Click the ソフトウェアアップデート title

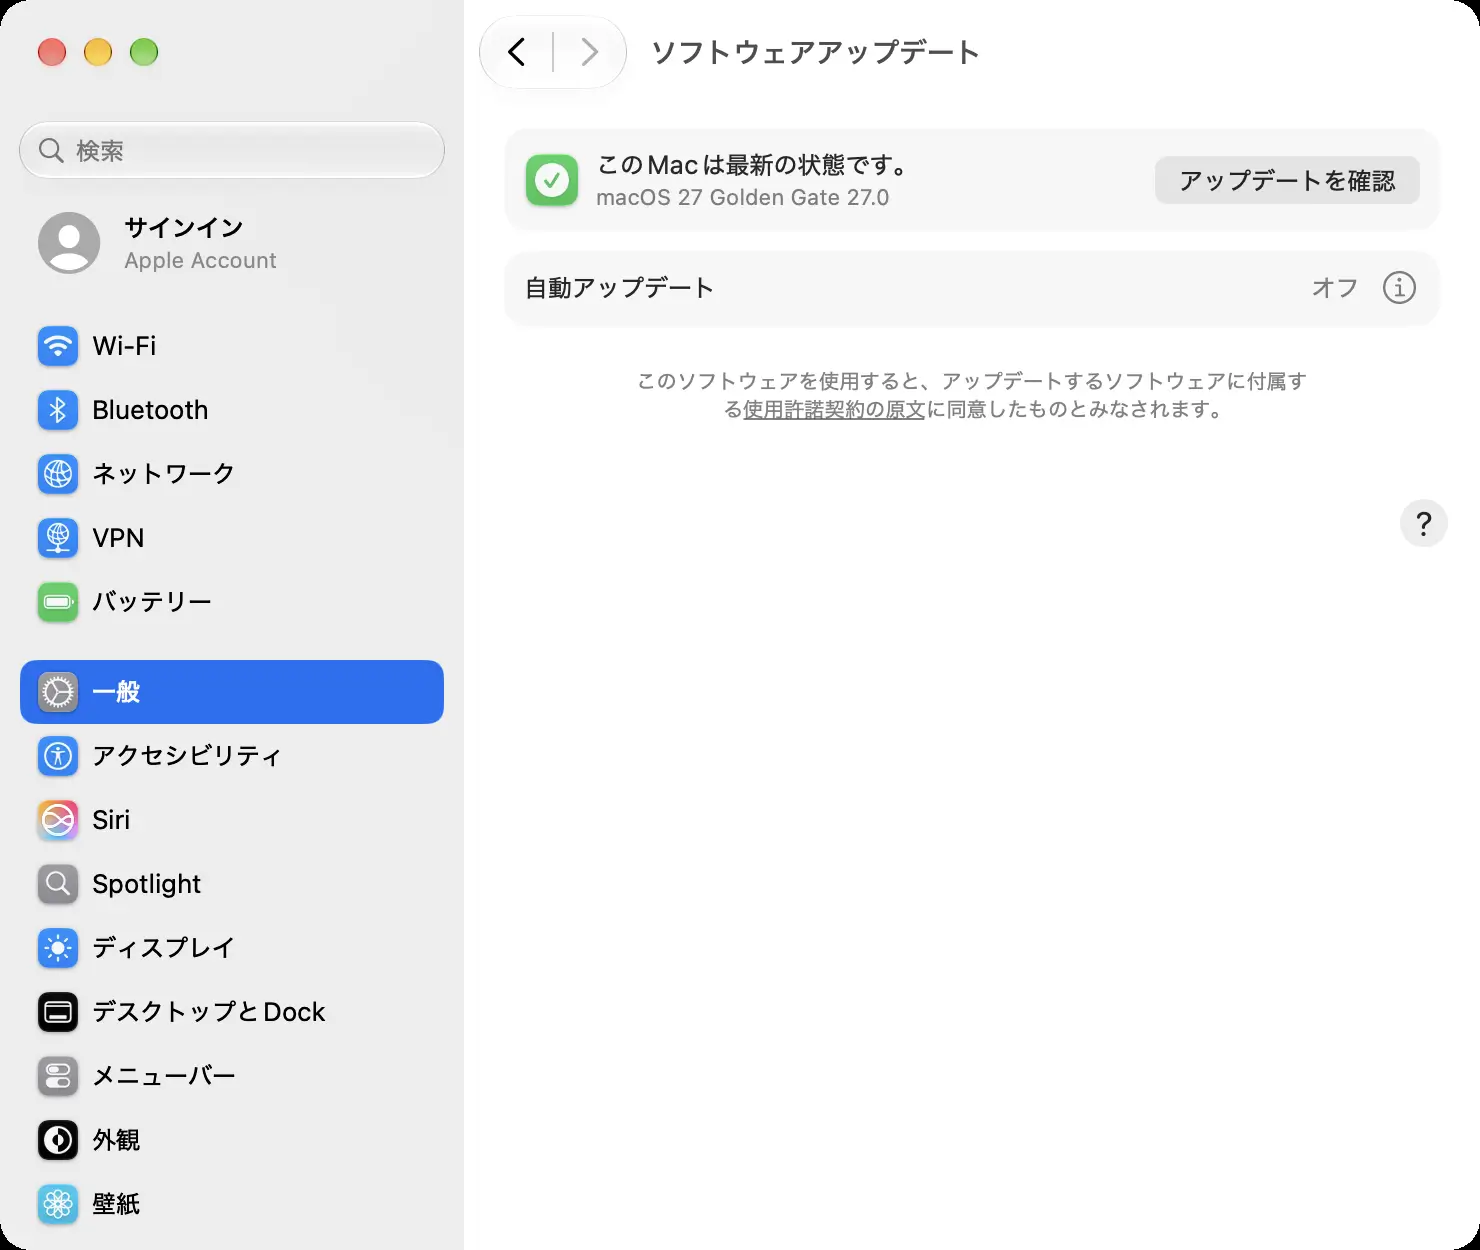pos(815,52)
